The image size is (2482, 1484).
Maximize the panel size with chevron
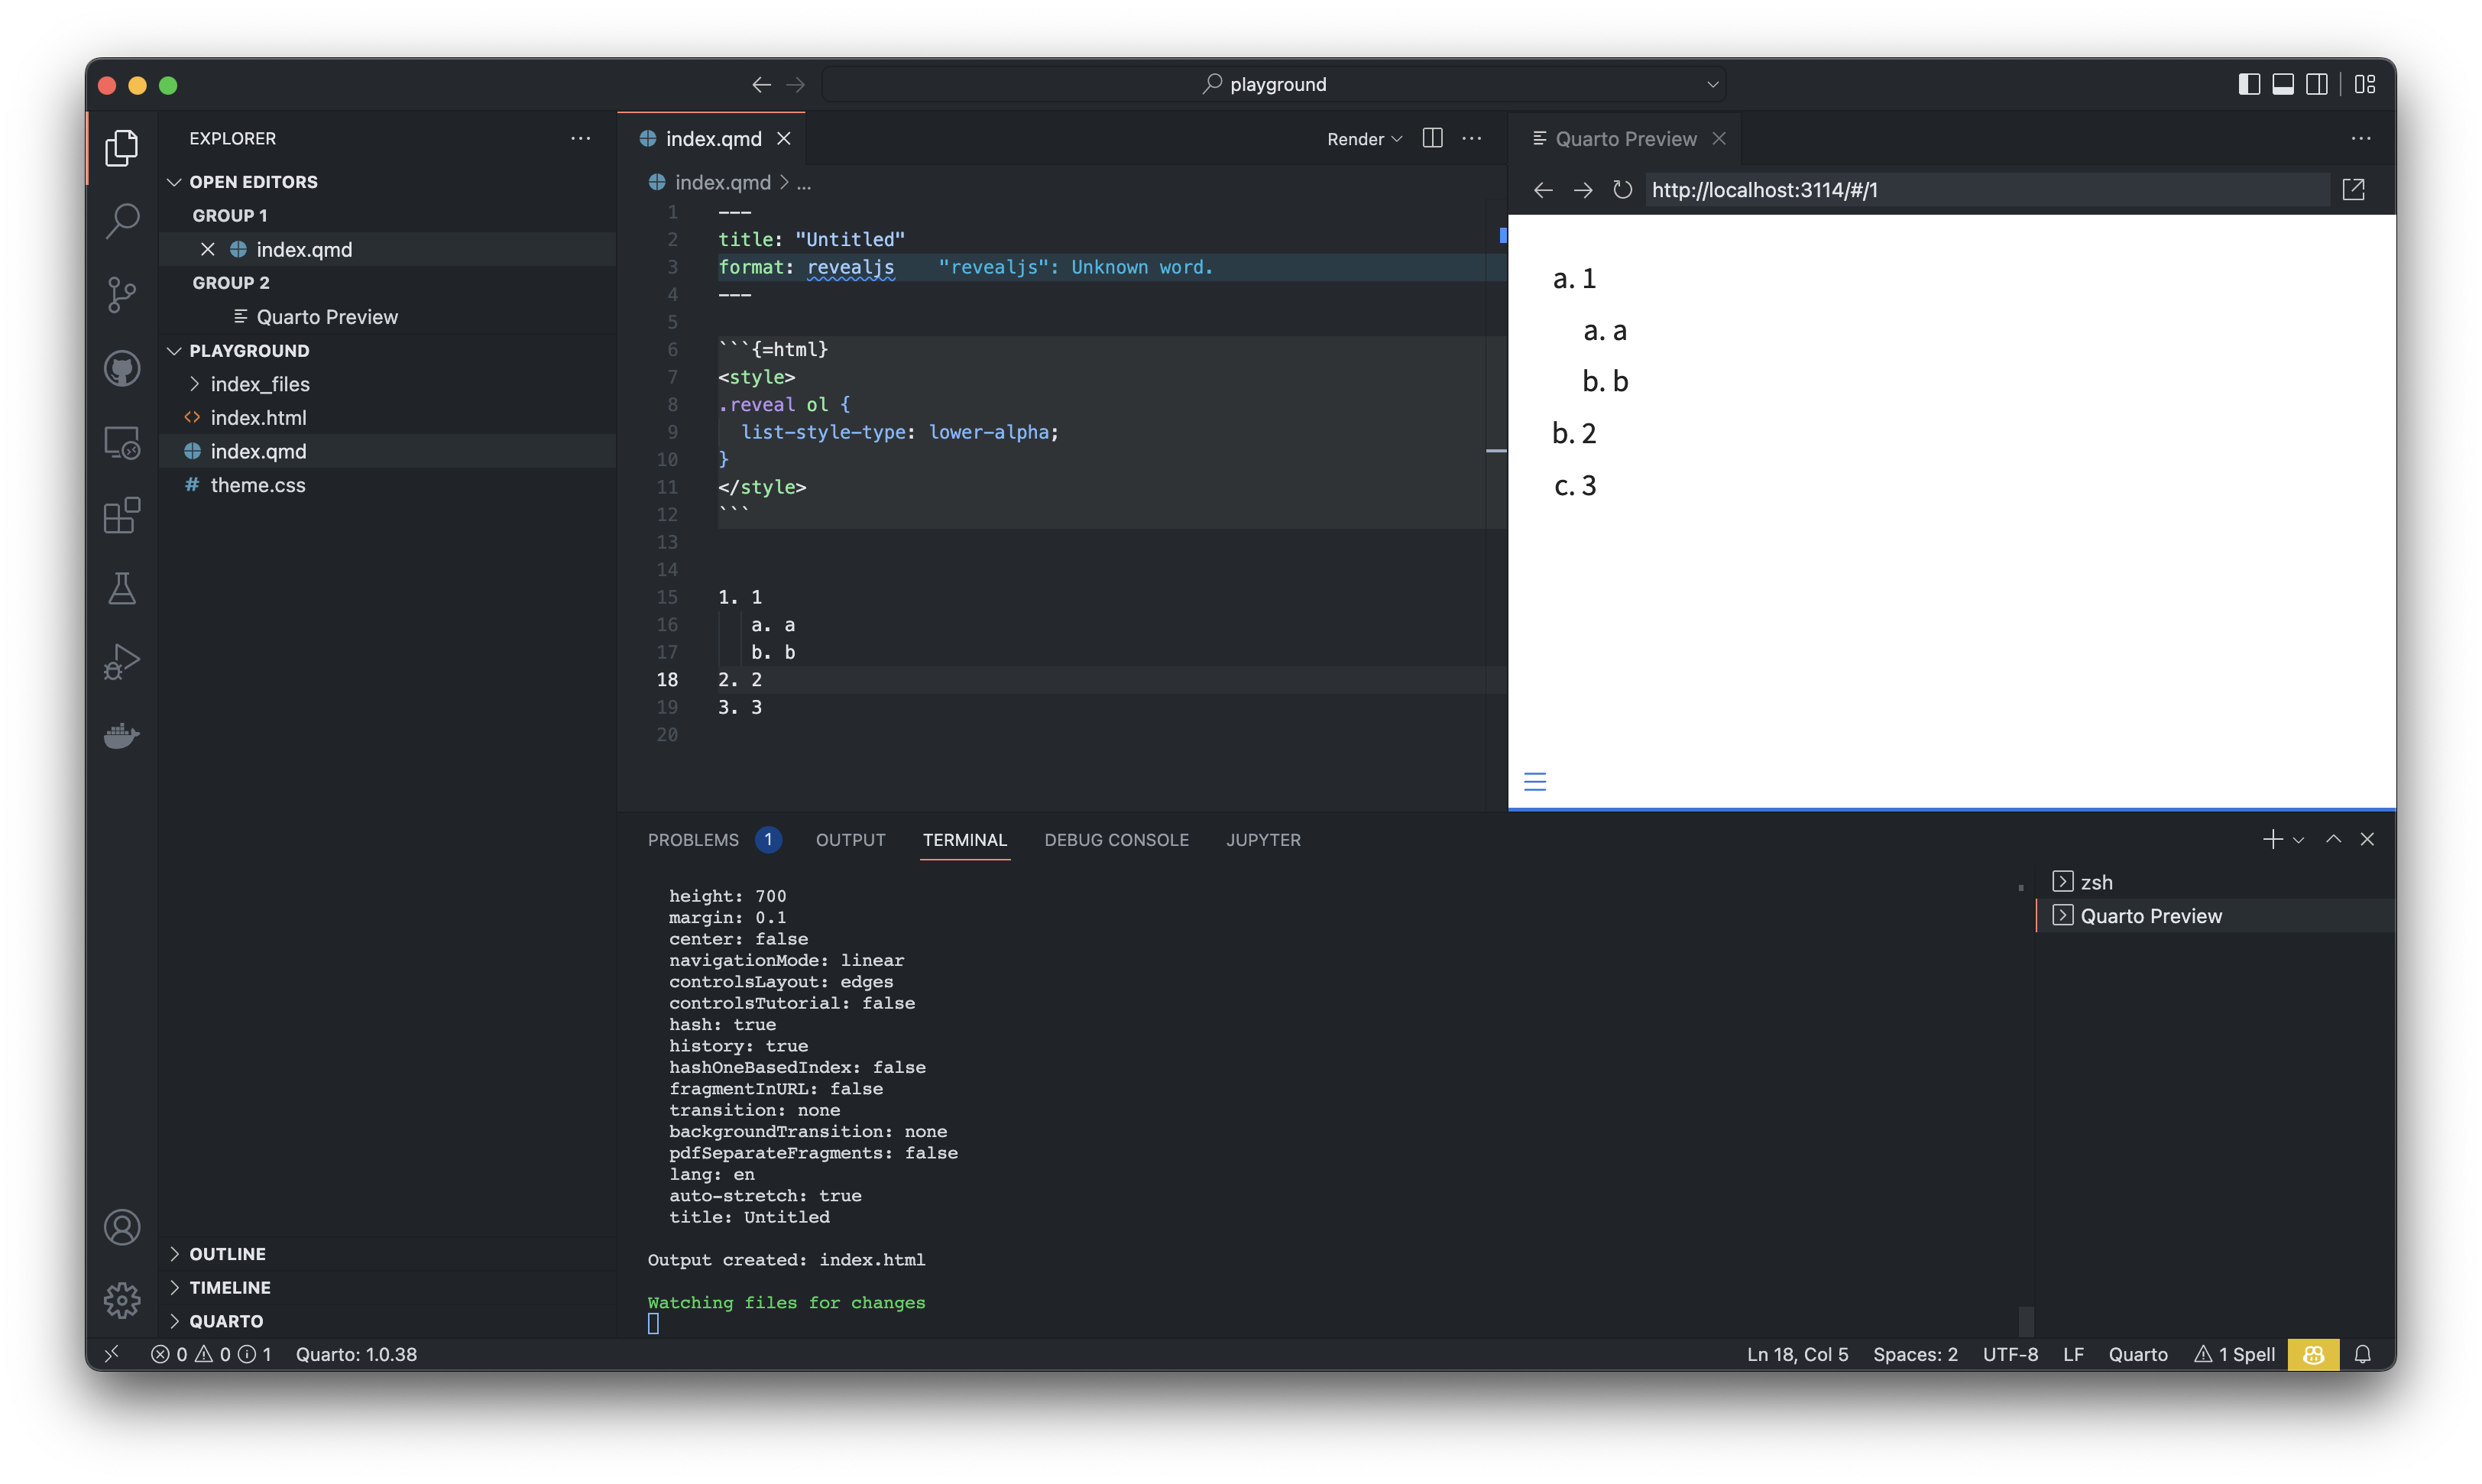pyautogui.click(x=2333, y=839)
